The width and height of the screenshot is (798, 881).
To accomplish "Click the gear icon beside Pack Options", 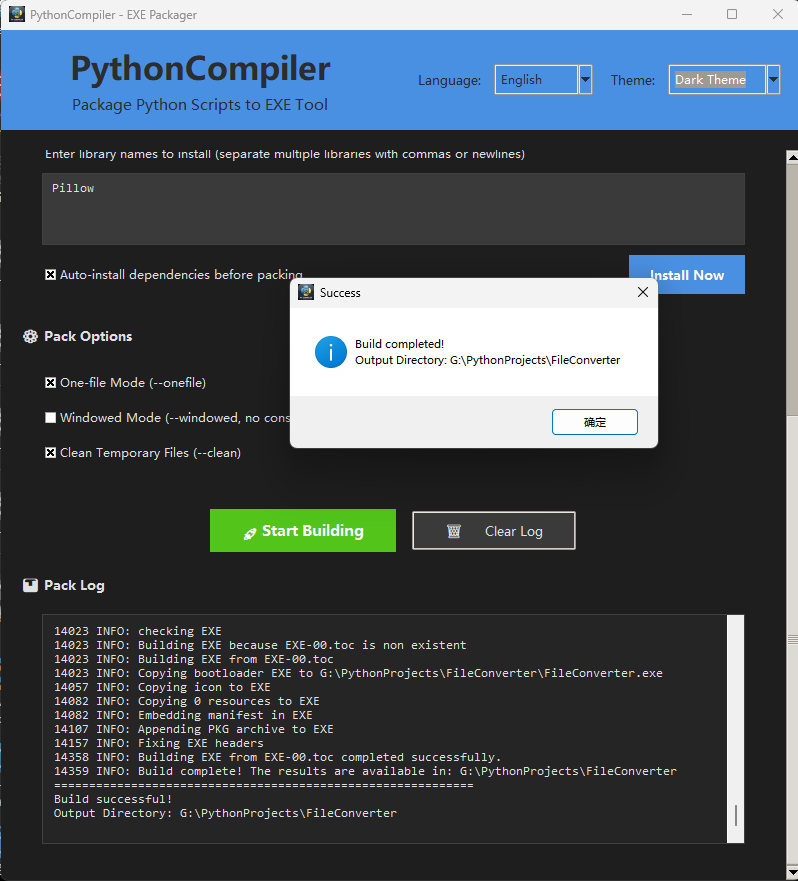I will [x=30, y=337].
